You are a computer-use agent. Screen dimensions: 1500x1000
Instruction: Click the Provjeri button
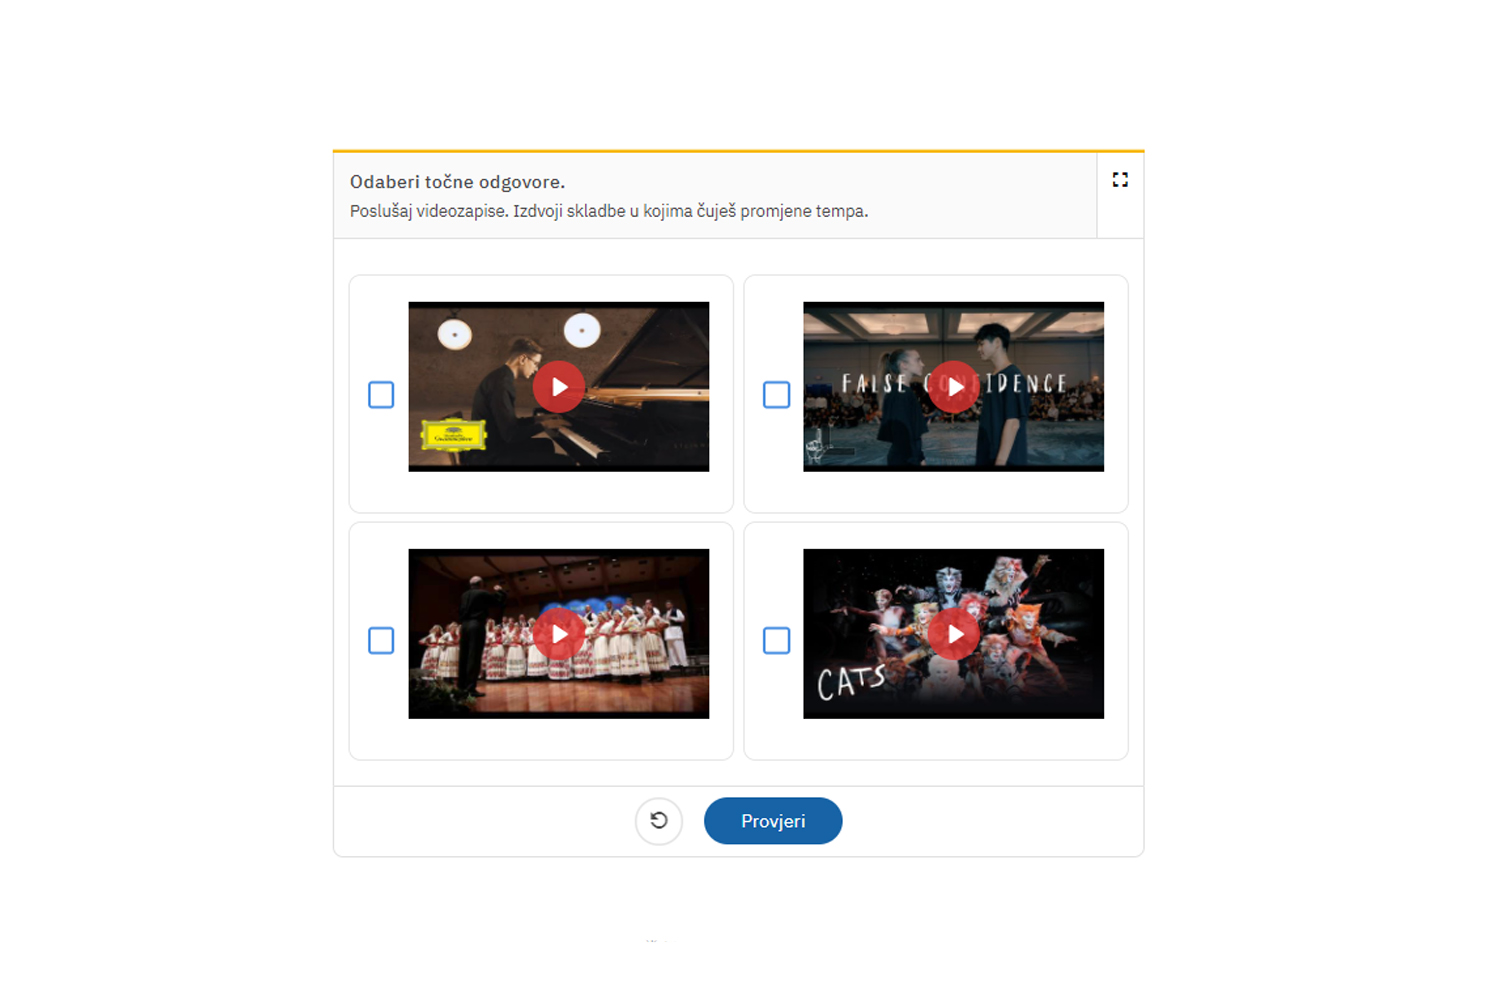pos(773,821)
